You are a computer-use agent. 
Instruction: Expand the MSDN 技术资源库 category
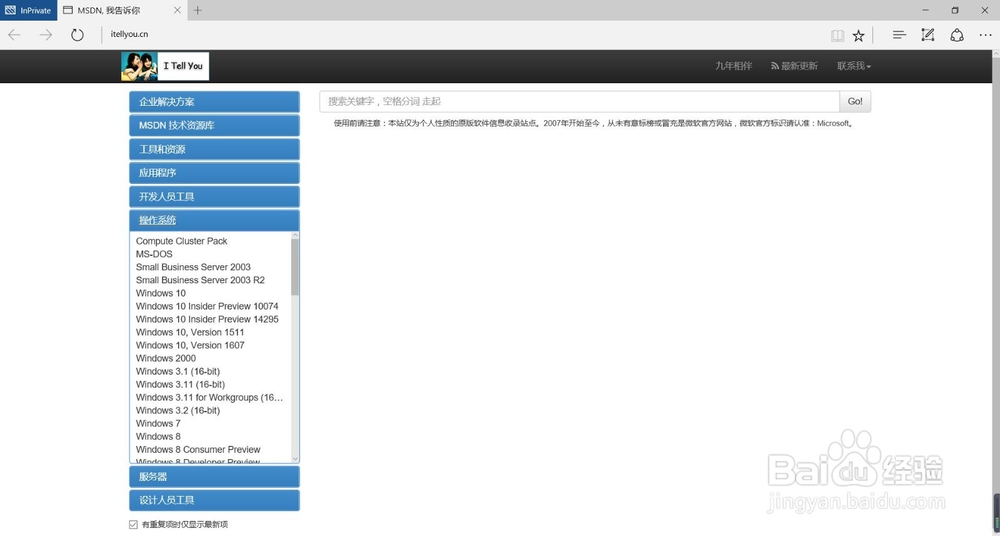214,126
